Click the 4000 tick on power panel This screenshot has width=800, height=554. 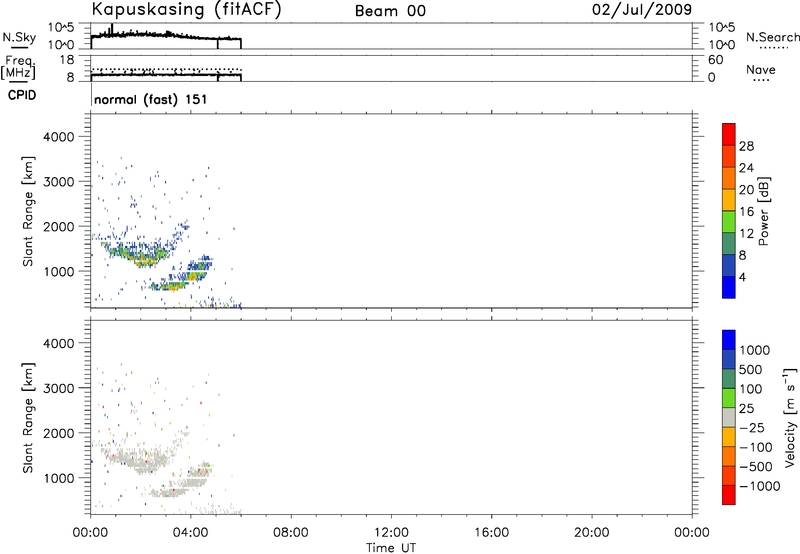59,137
